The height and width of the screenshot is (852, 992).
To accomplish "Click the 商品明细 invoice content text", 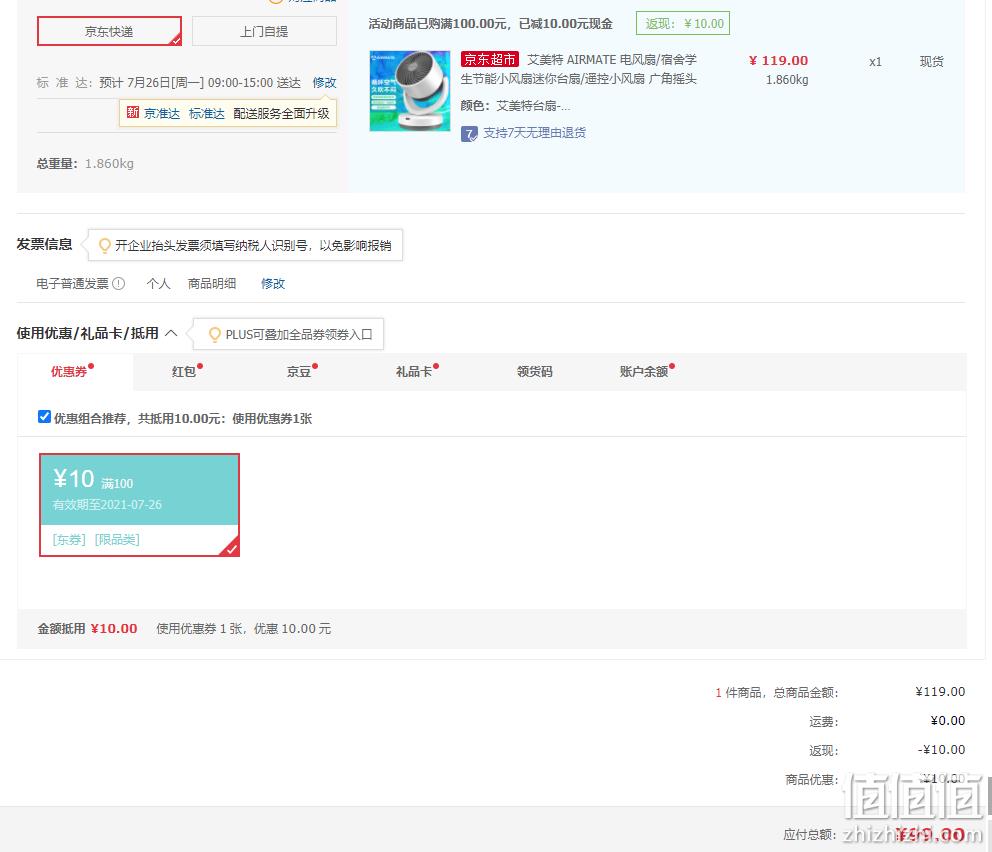I will click(212, 283).
